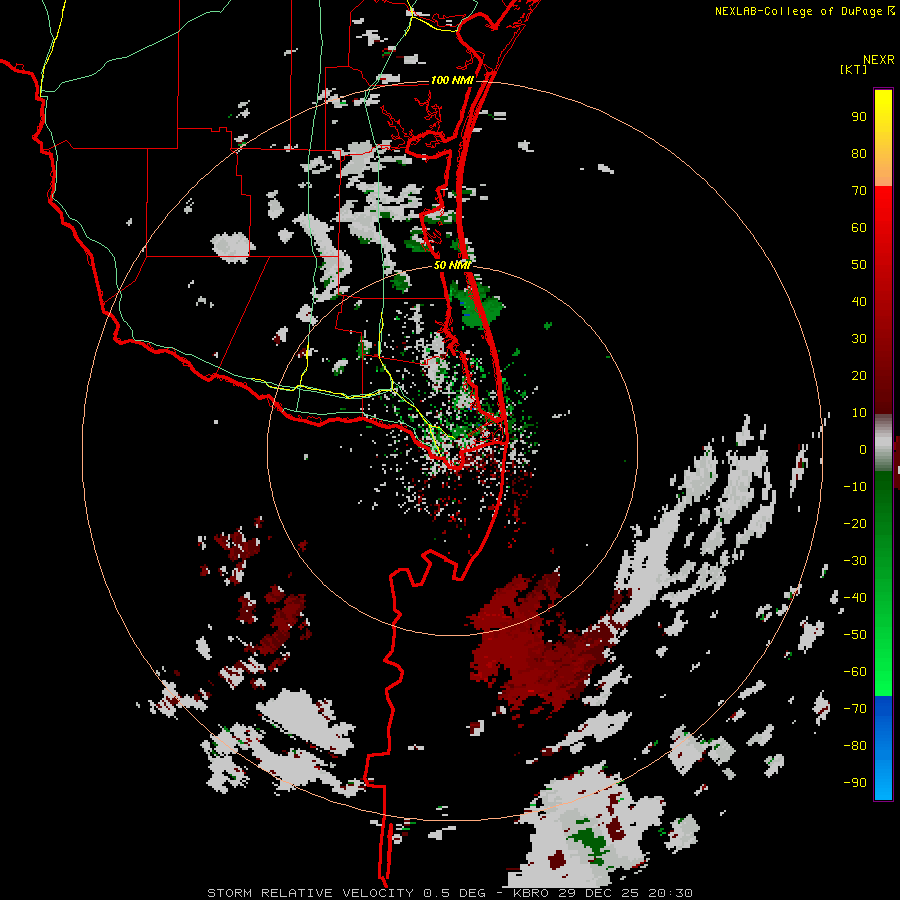900x900 pixels.
Task: Select the -50 value on velocity scale
Action: (x=855, y=635)
